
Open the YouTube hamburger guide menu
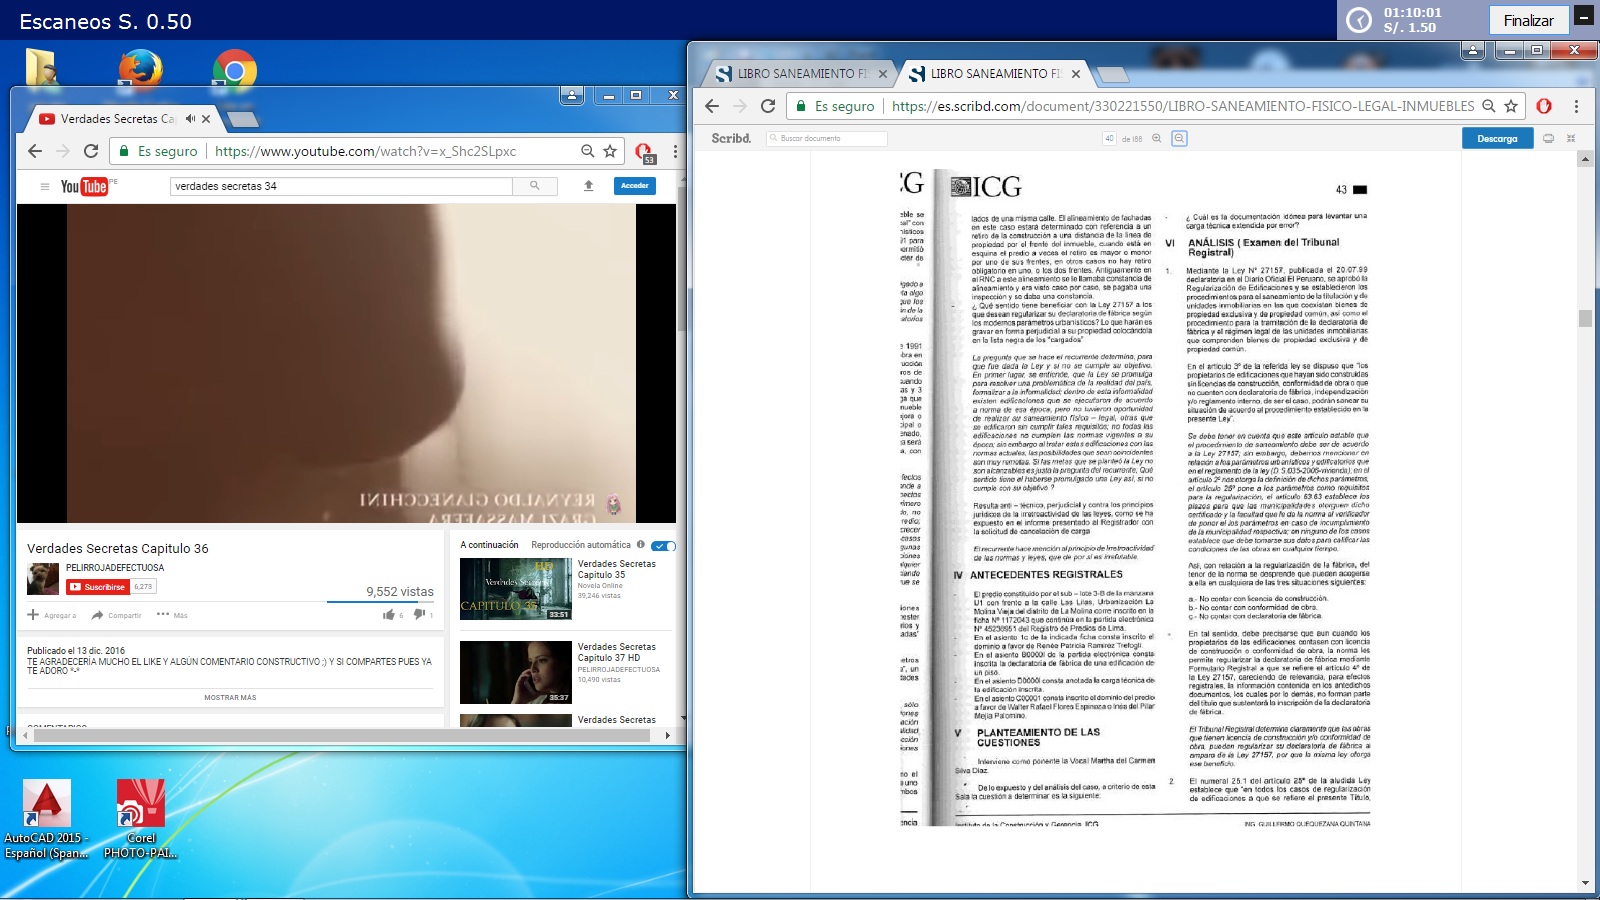point(44,186)
